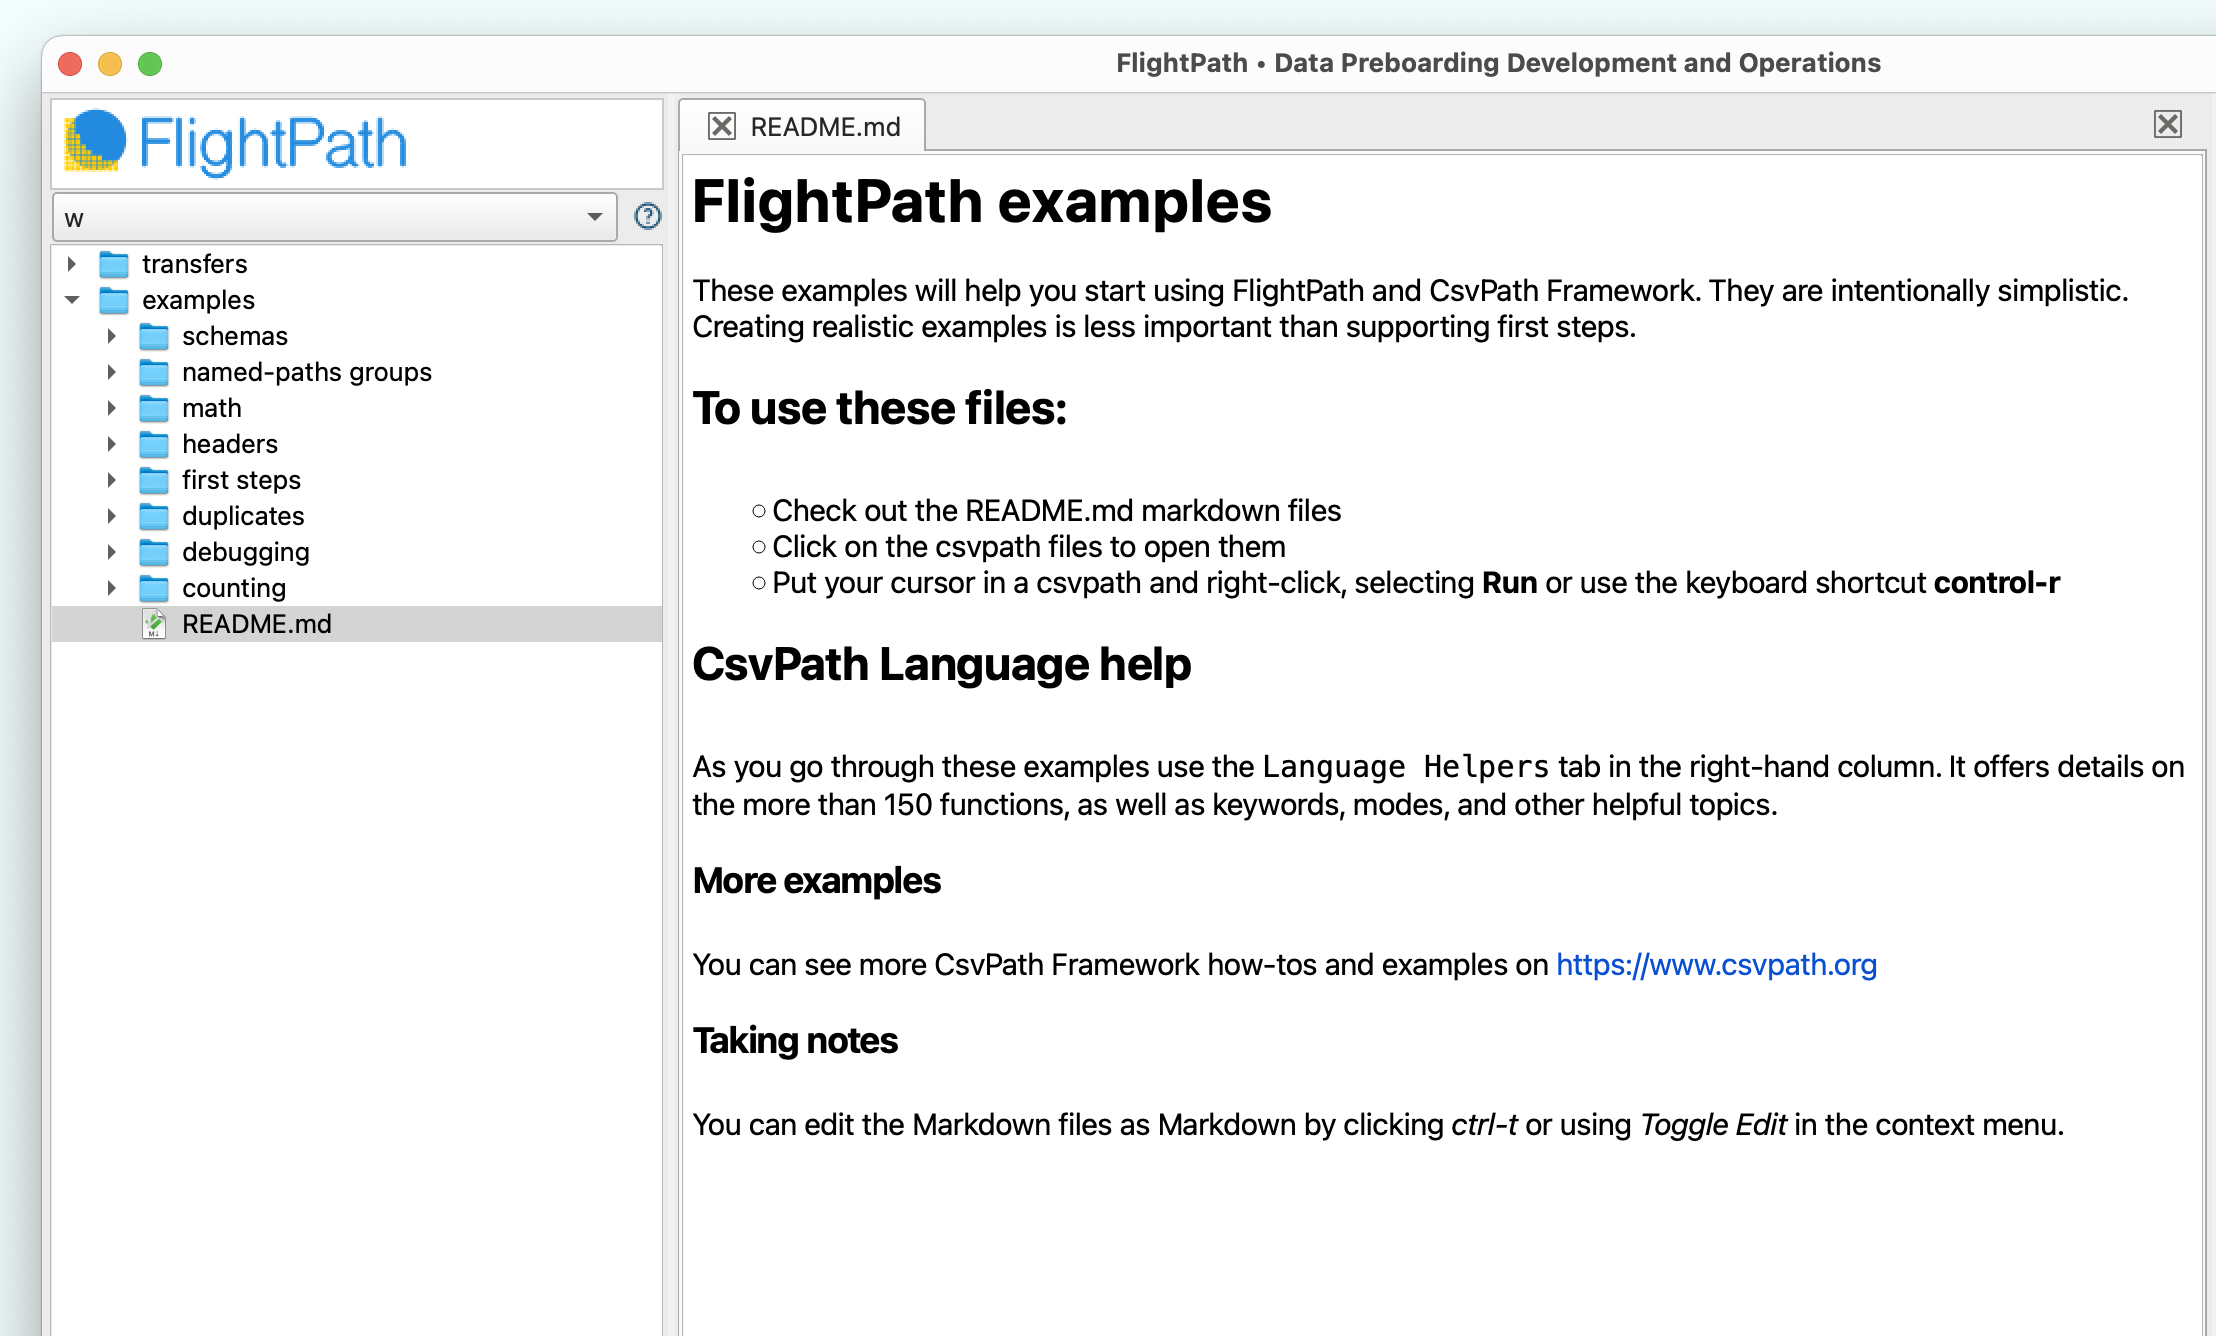The height and width of the screenshot is (1336, 2216).
Task: Click the README.md markdown file icon
Action: tap(154, 624)
